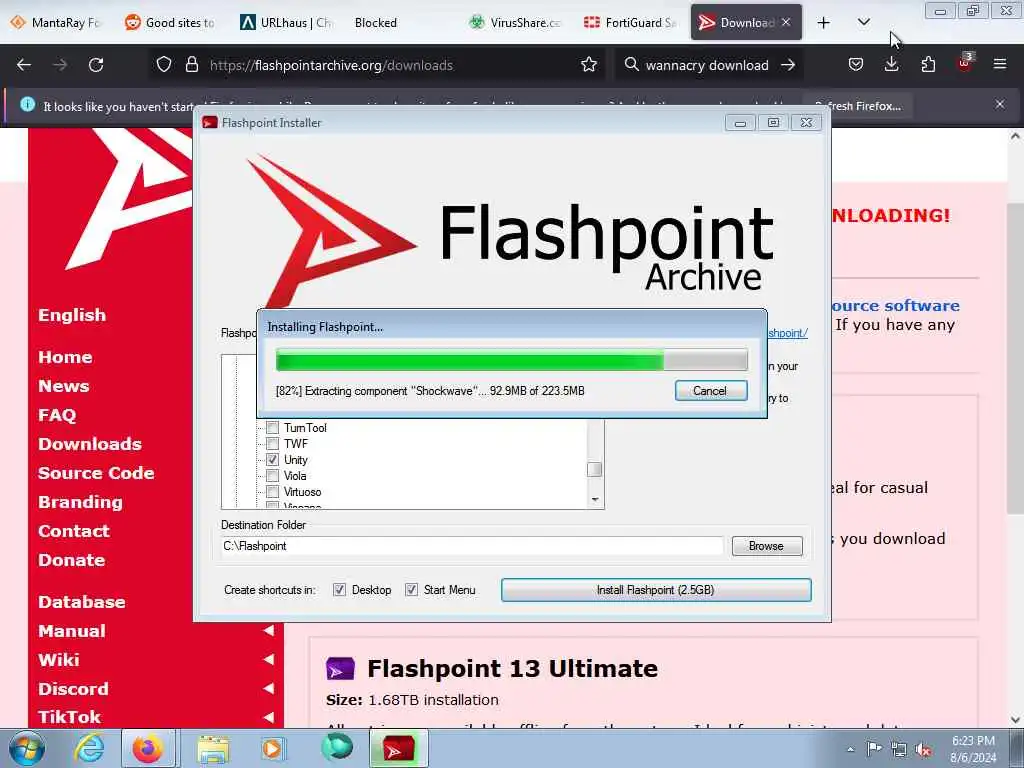Click the Firefox back arrow
1024x768 pixels.
[x=24, y=65]
